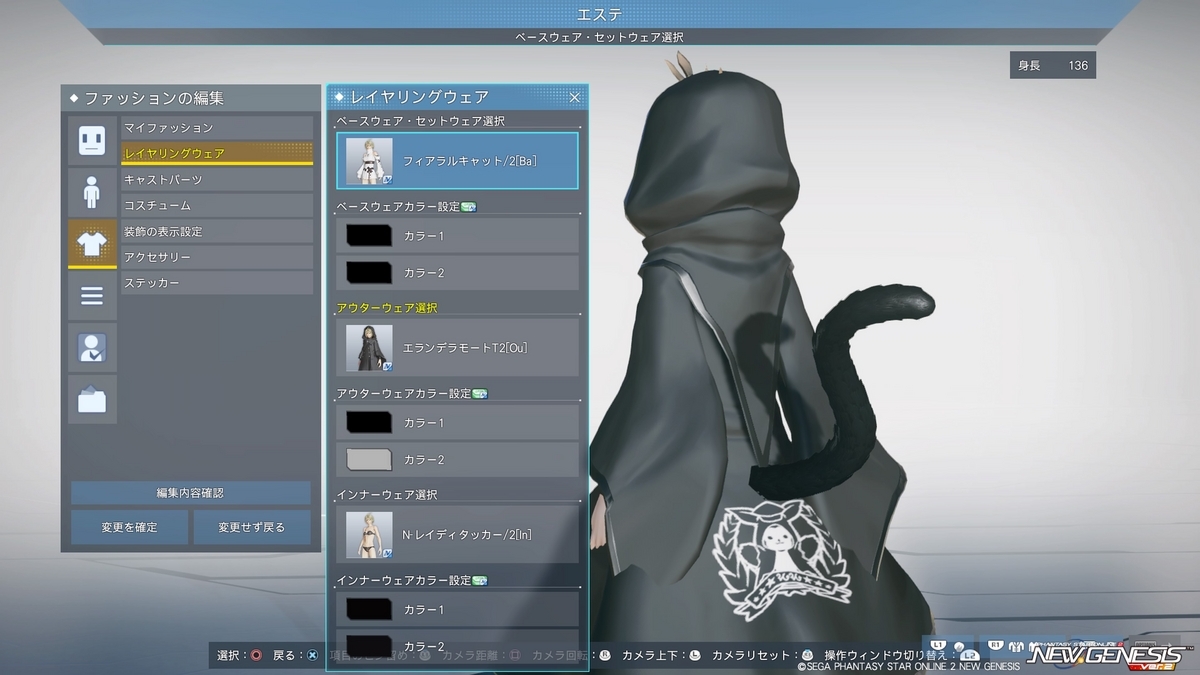
Task: Open マイファッション menu entry
Action: [x=217, y=128]
